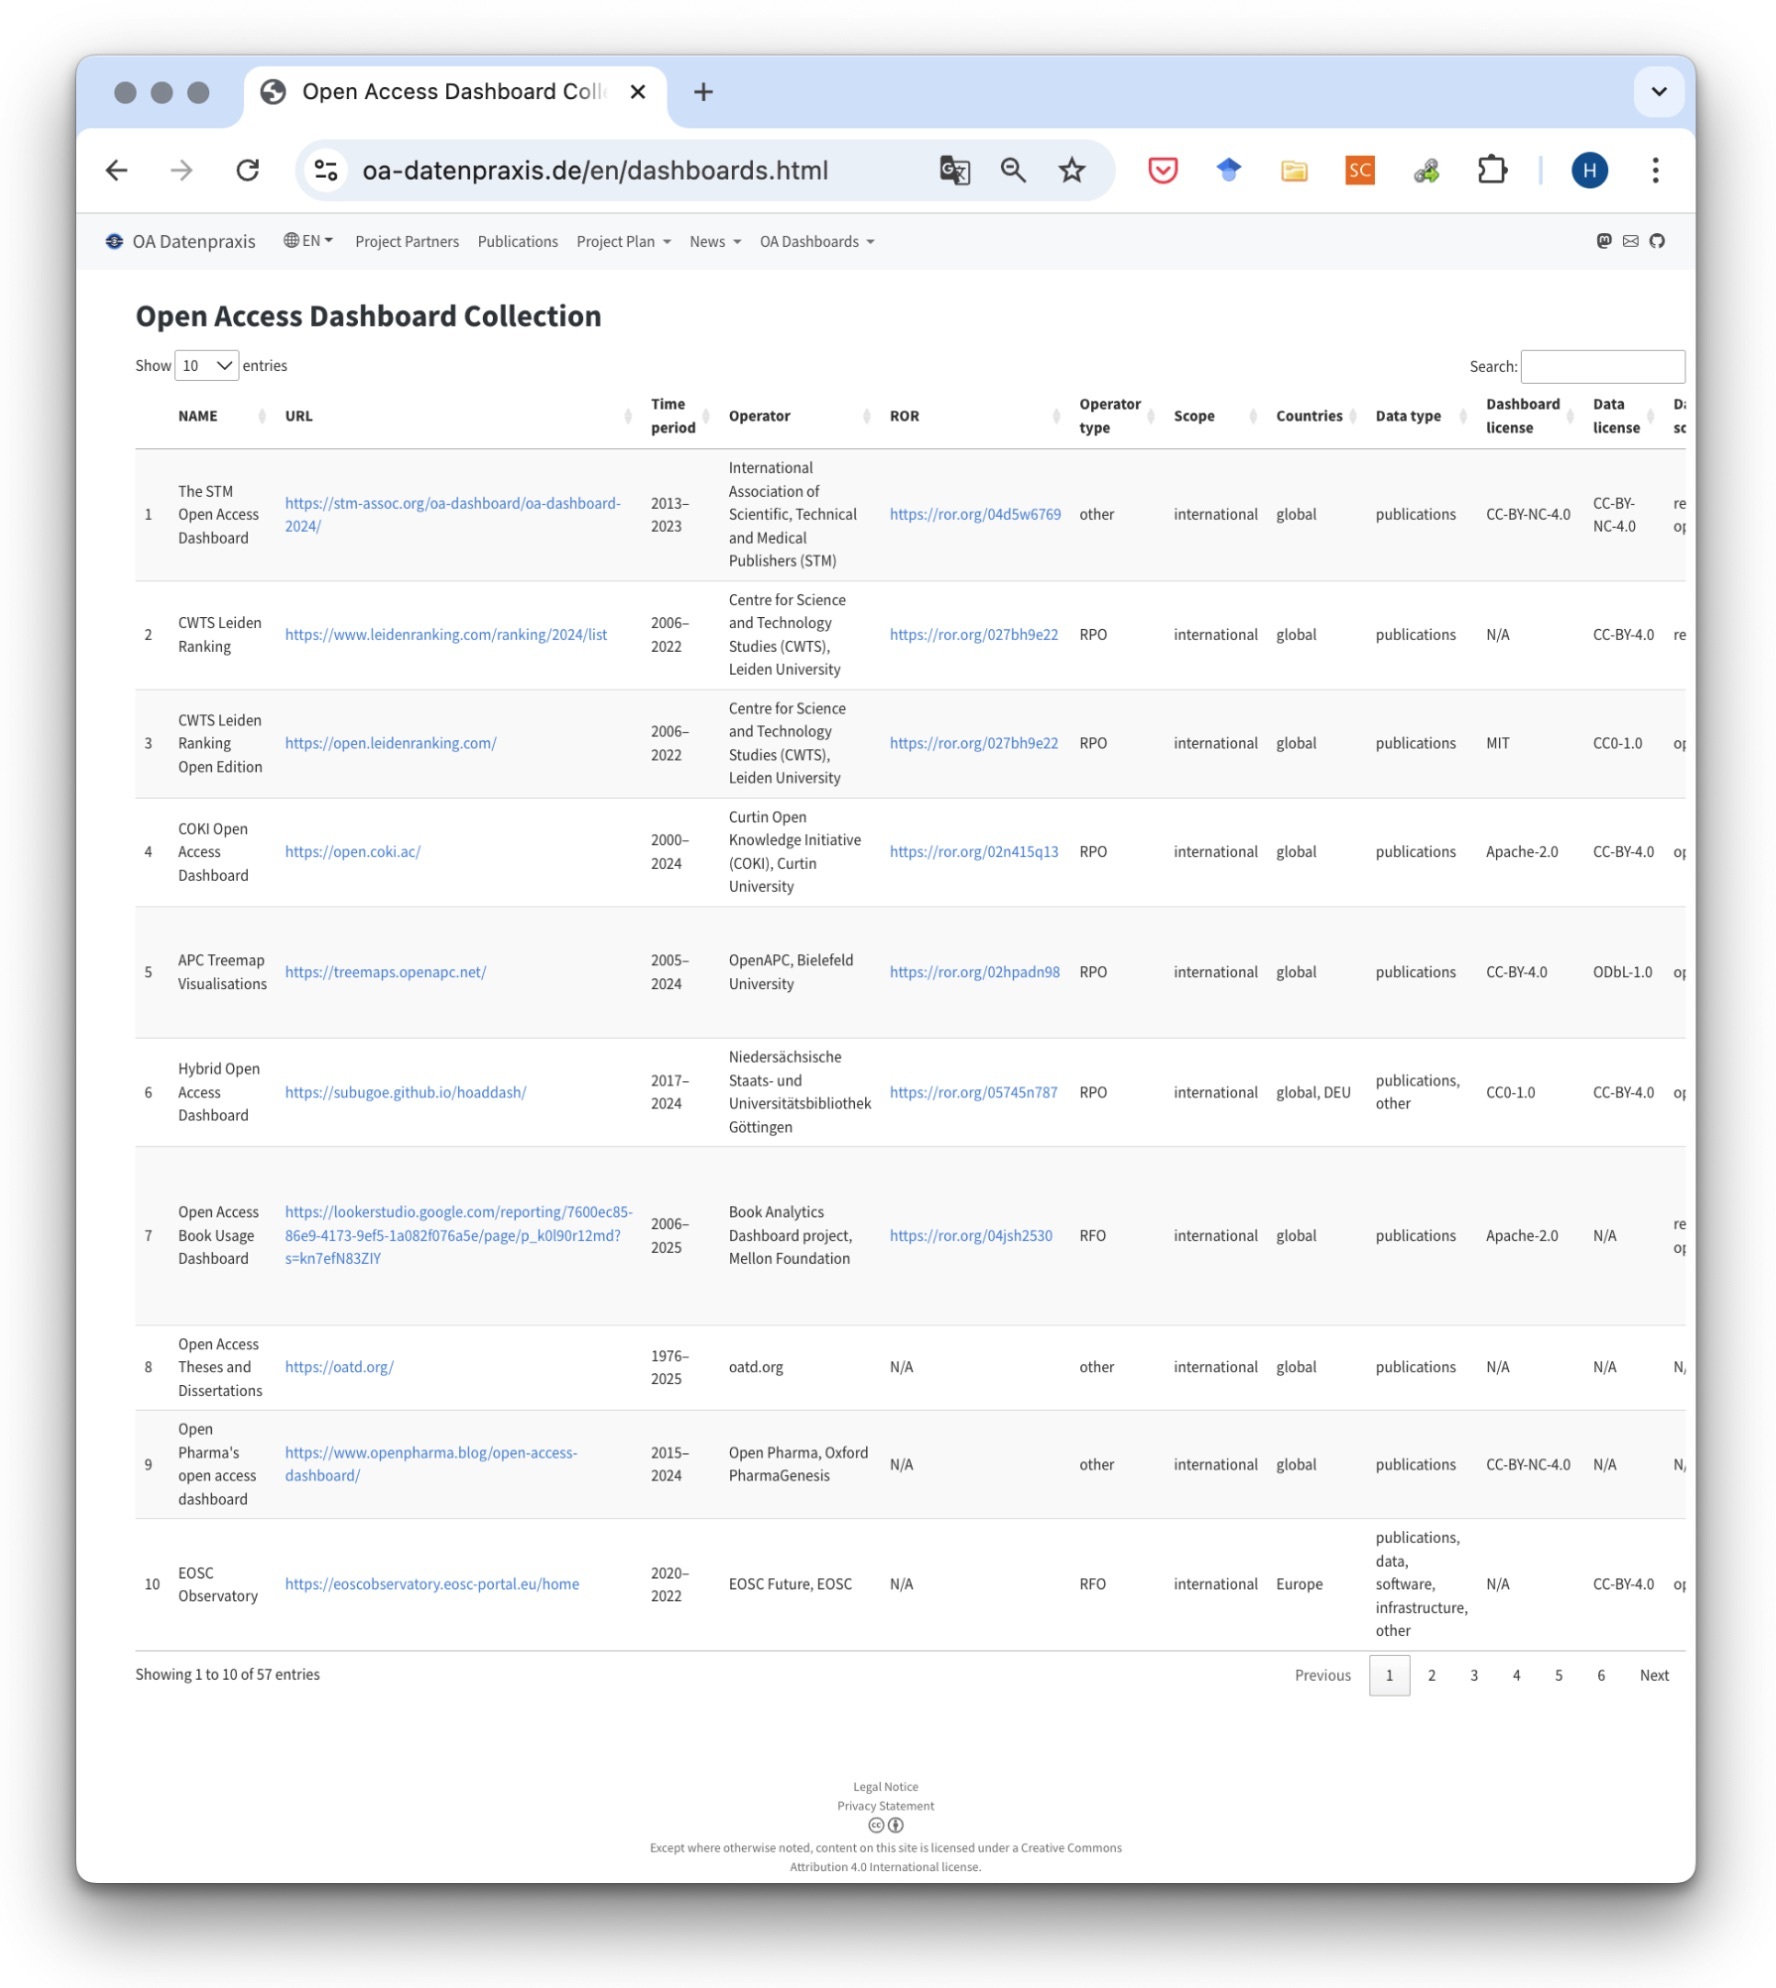Click the browser forward arrow
This screenshot has width=1776, height=1988.
coord(181,170)
